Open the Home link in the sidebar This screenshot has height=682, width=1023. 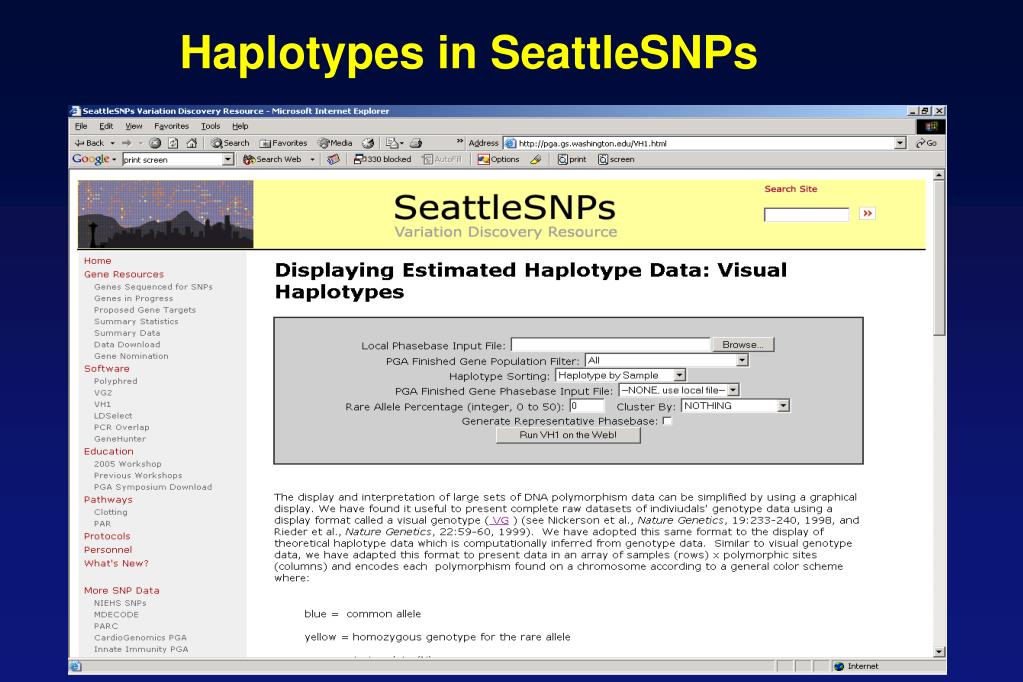(97, 261)
